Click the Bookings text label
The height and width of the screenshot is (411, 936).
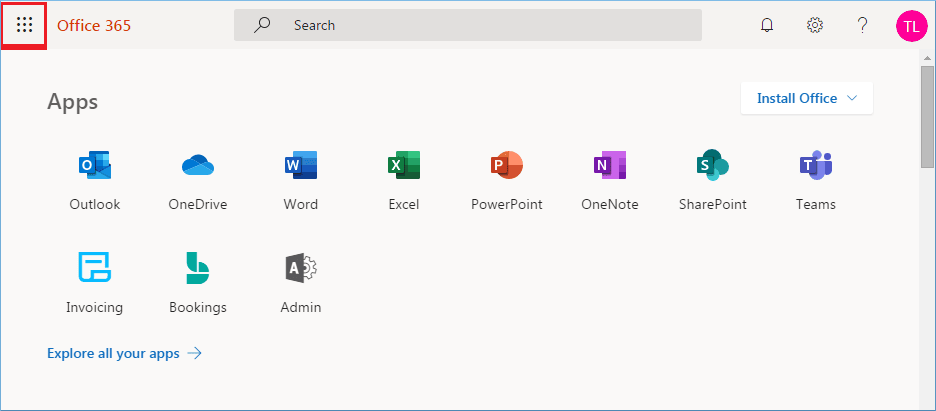198,308
